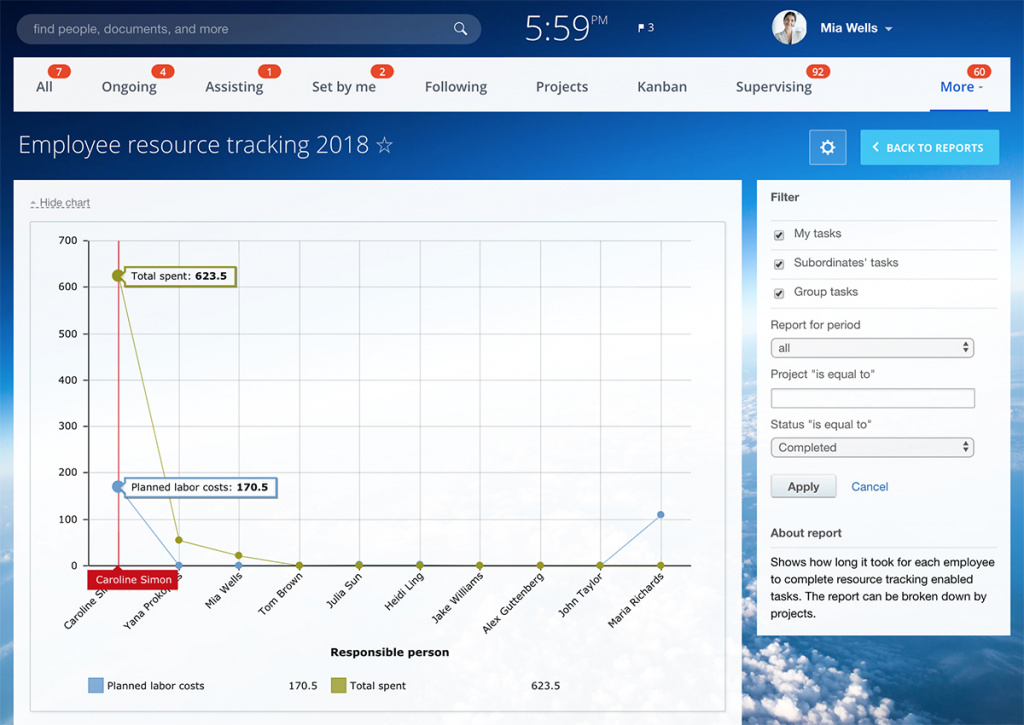Click the flag notifications icon

coord(641,28)
